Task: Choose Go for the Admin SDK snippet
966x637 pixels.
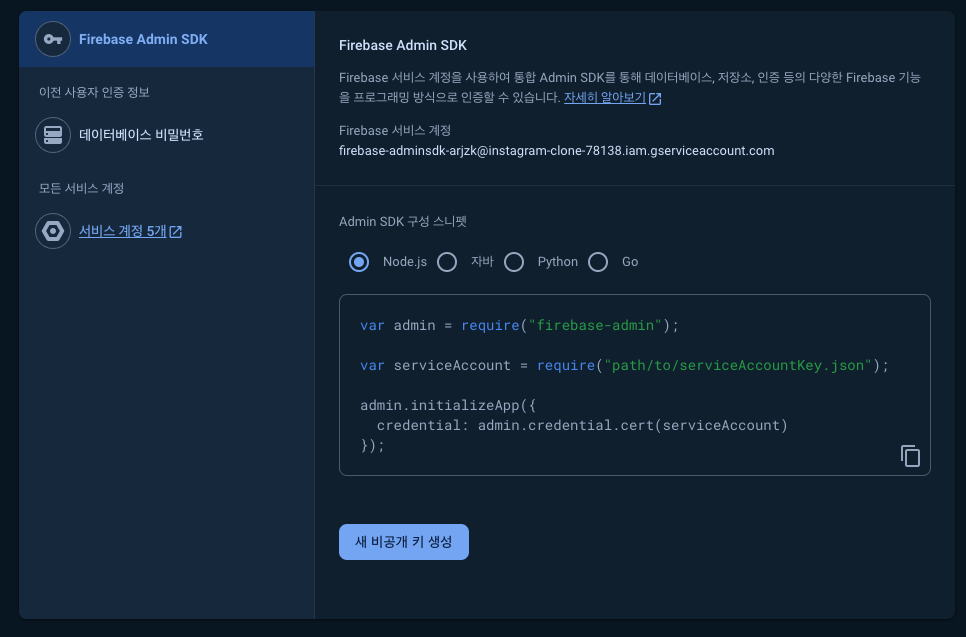Action: tap(598, 262)
